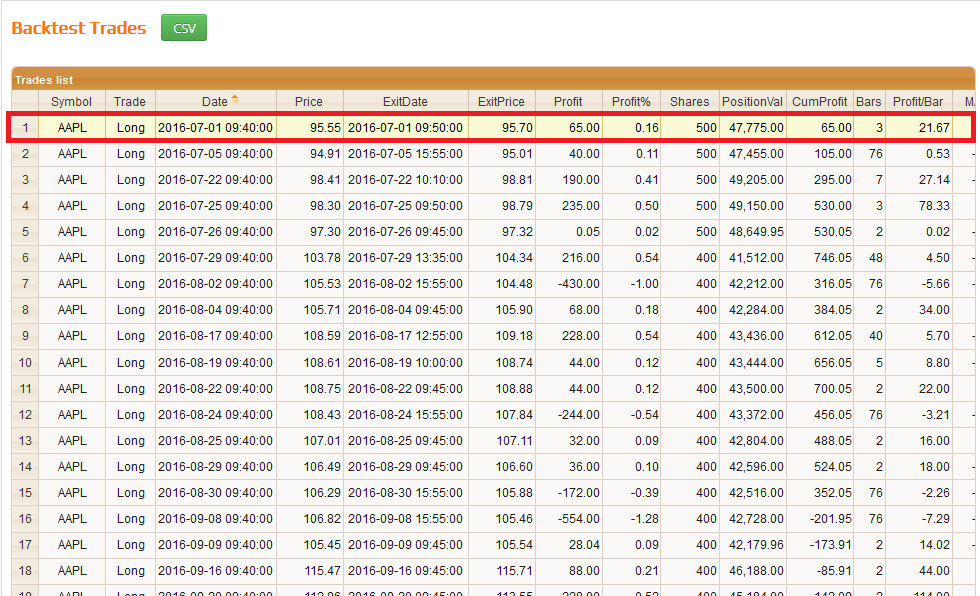980x596 pixels.
Task: Select profit percent -1.28
Action: [644, 519]
